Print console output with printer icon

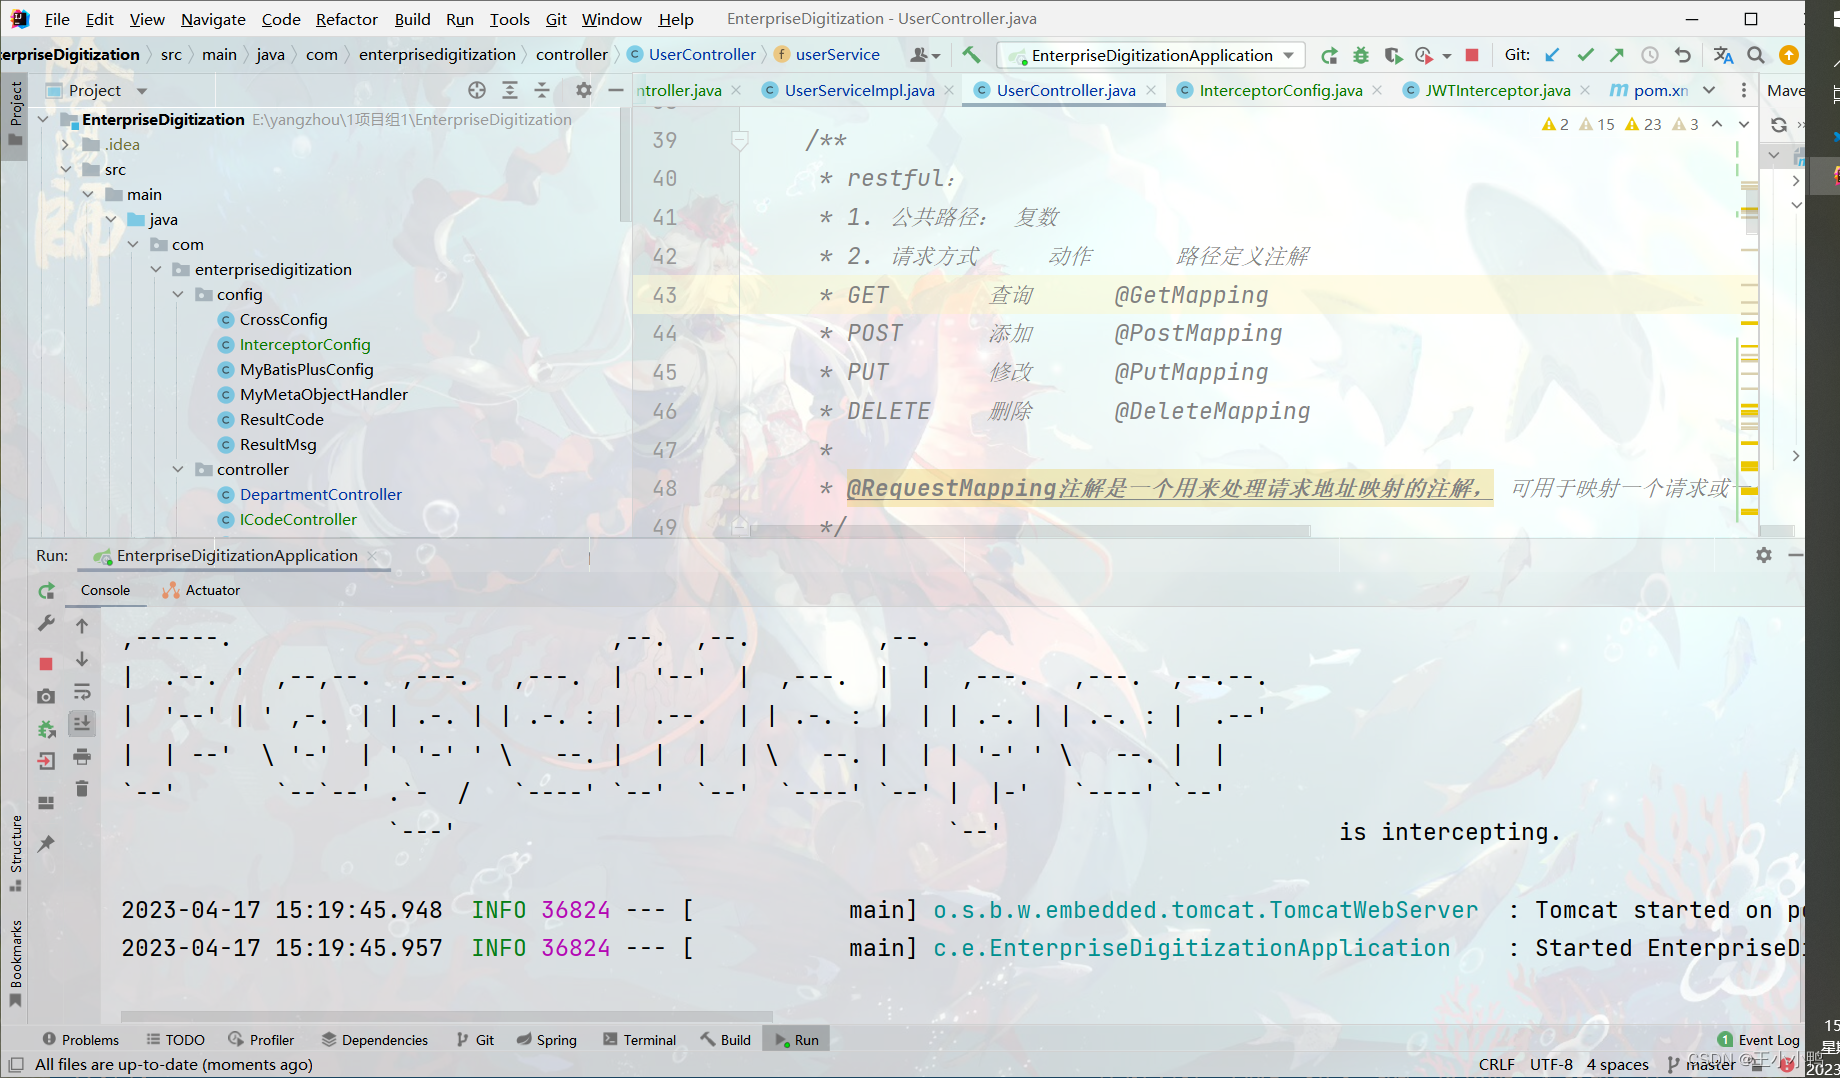[82, 756]
